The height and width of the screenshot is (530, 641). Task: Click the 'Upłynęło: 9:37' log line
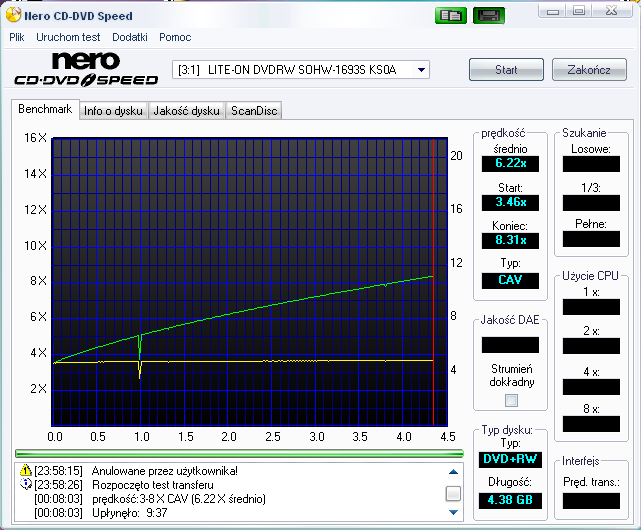click(x=130, y=513)
